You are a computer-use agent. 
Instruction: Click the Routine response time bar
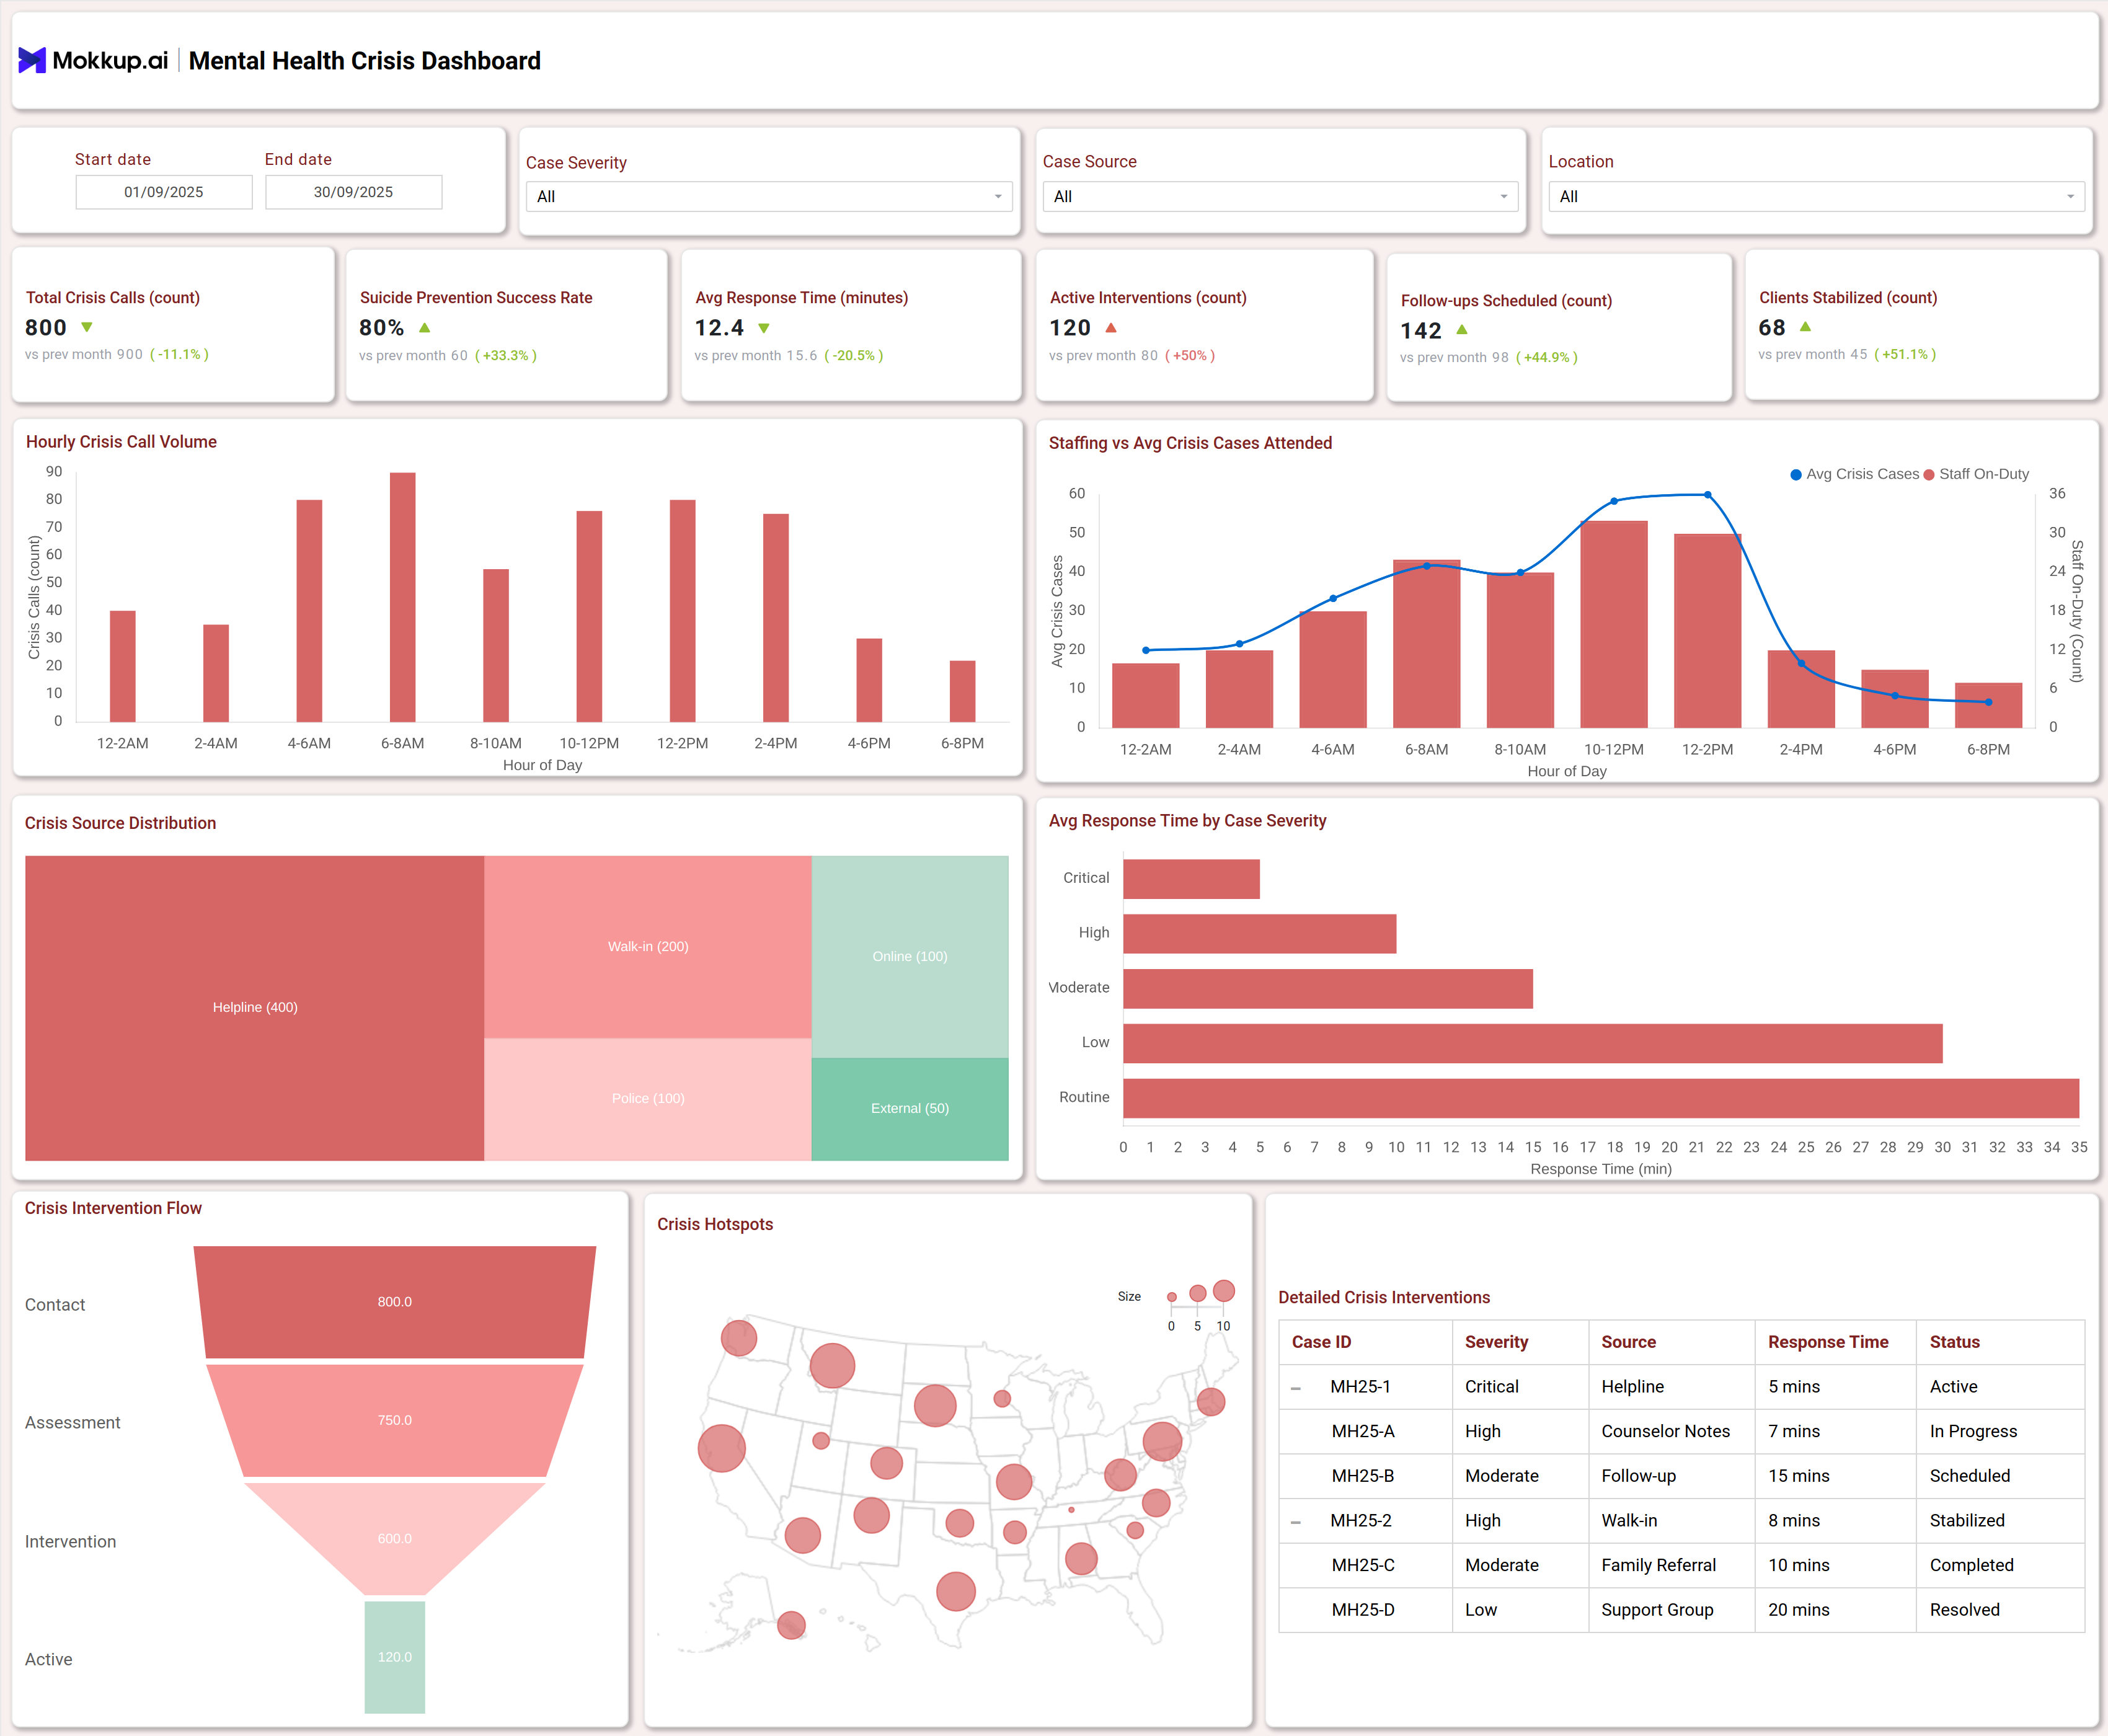(1601, 1099)
